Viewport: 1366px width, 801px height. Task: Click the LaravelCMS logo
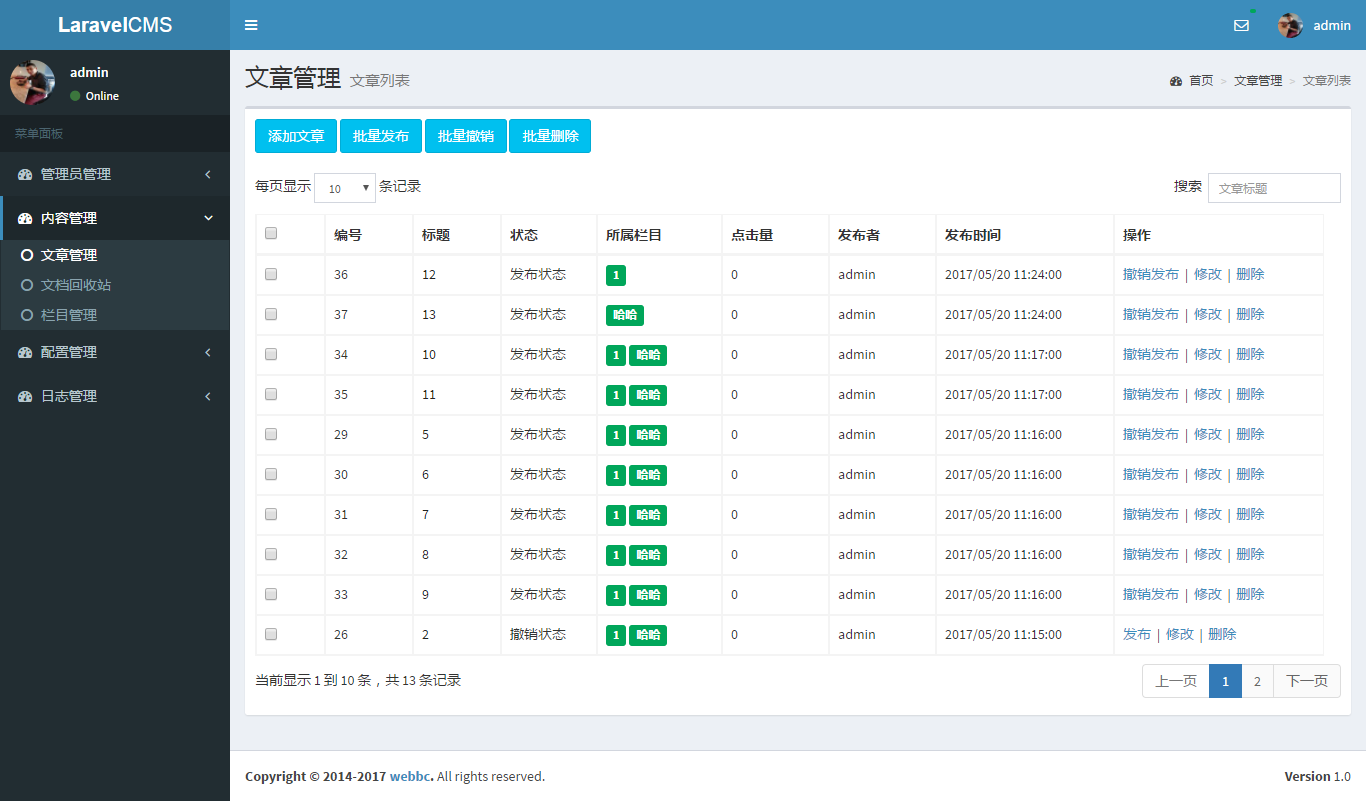(x=115, y=25)
